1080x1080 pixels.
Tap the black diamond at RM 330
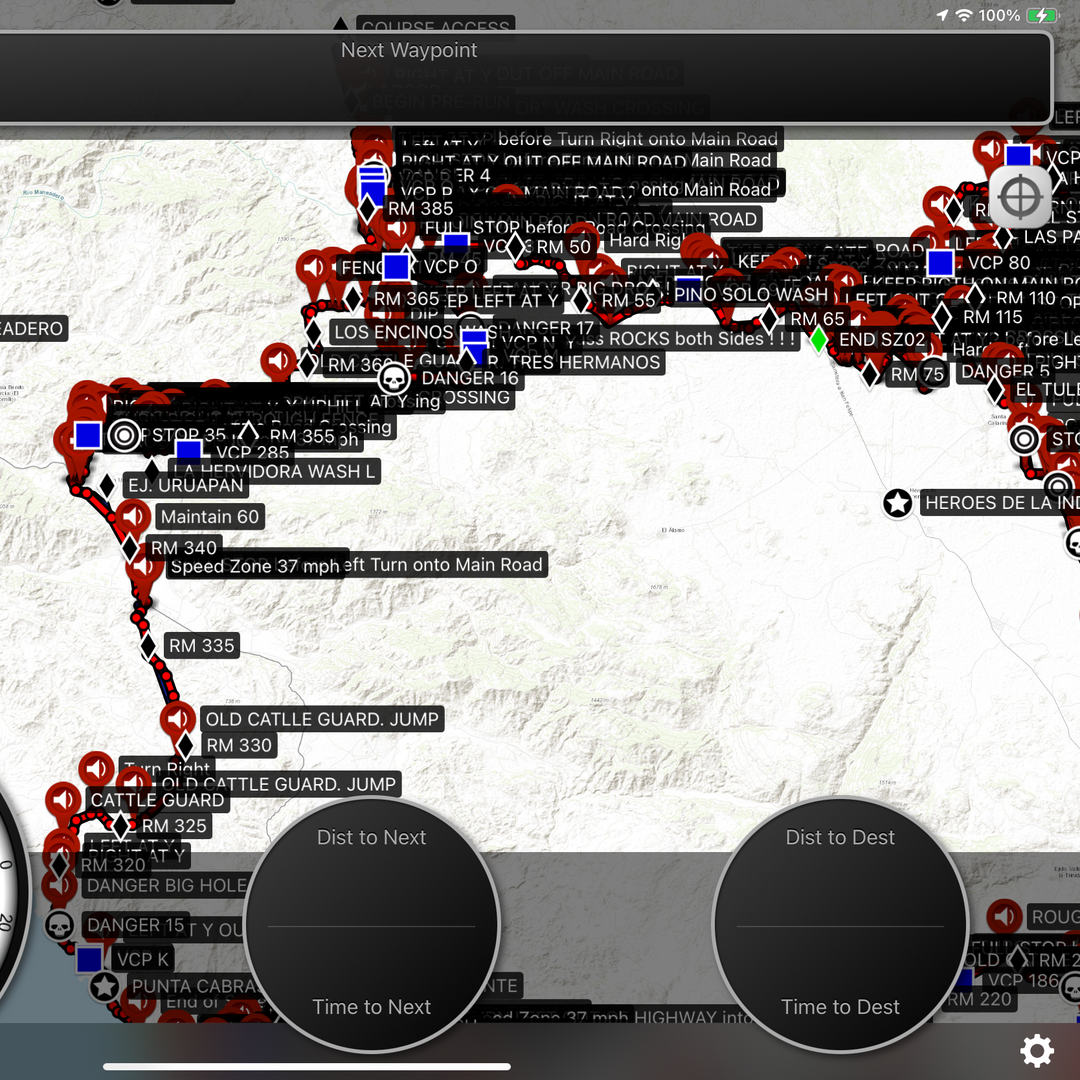pos(185,745)
